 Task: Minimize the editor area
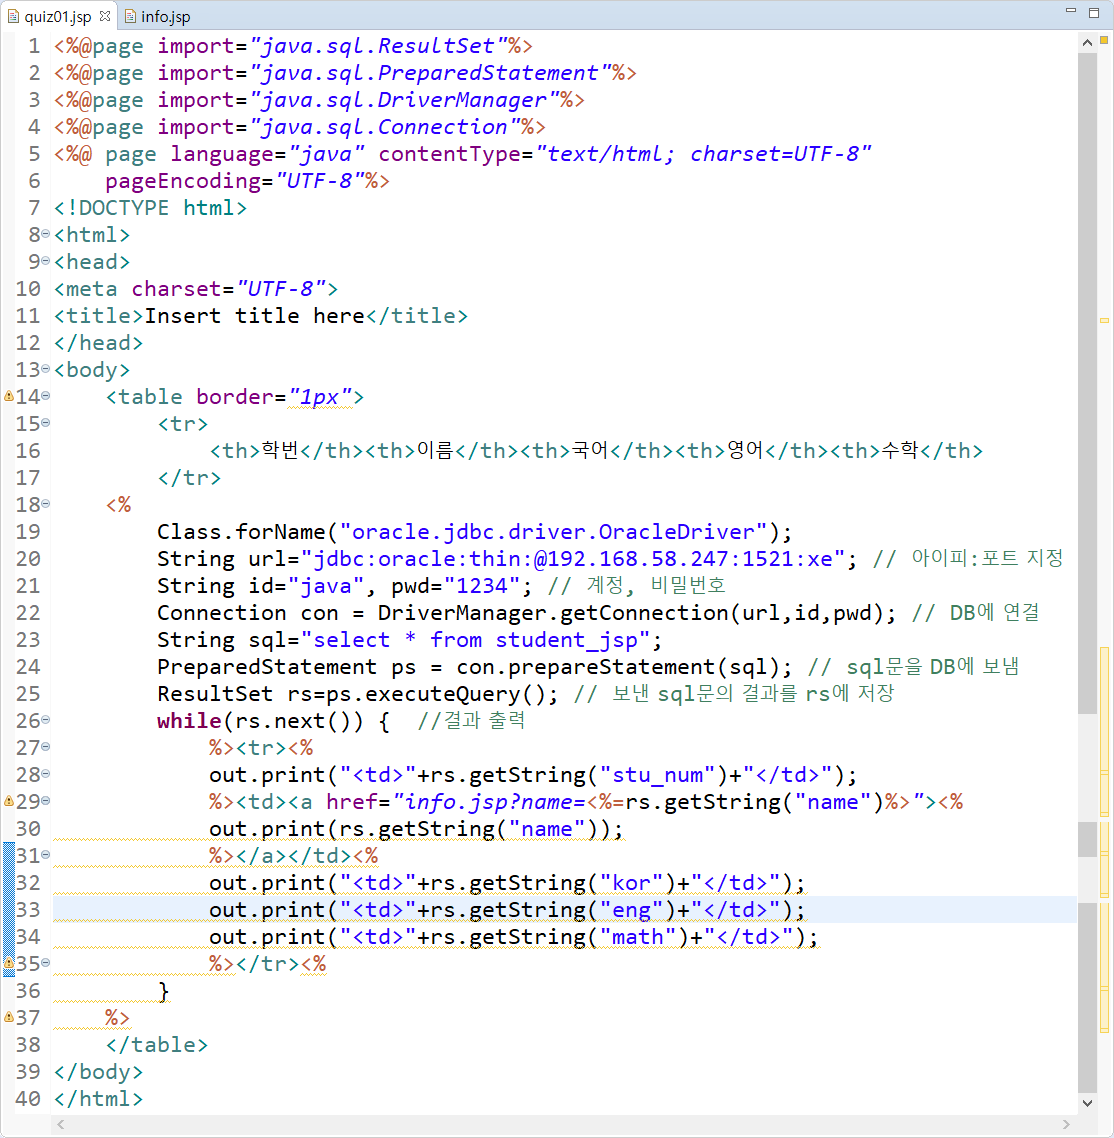click(x=1070, y=11)
